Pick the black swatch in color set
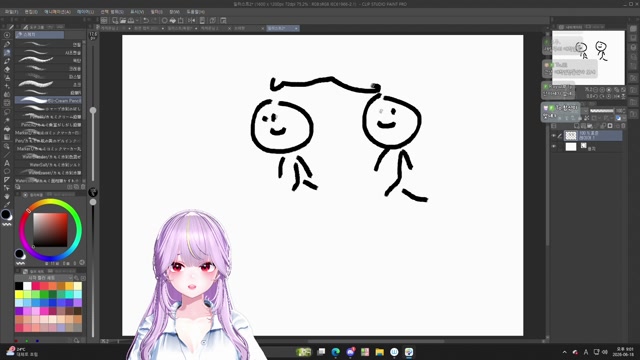 tap(19, 286)
